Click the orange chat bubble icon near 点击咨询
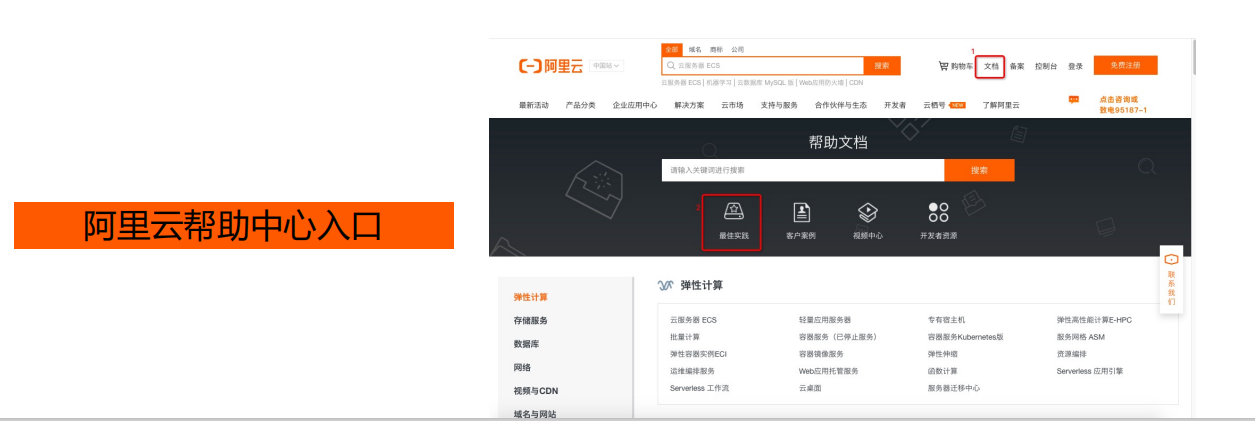Viewport: 1255px width, 421px height. click(x=1074, y=100)
